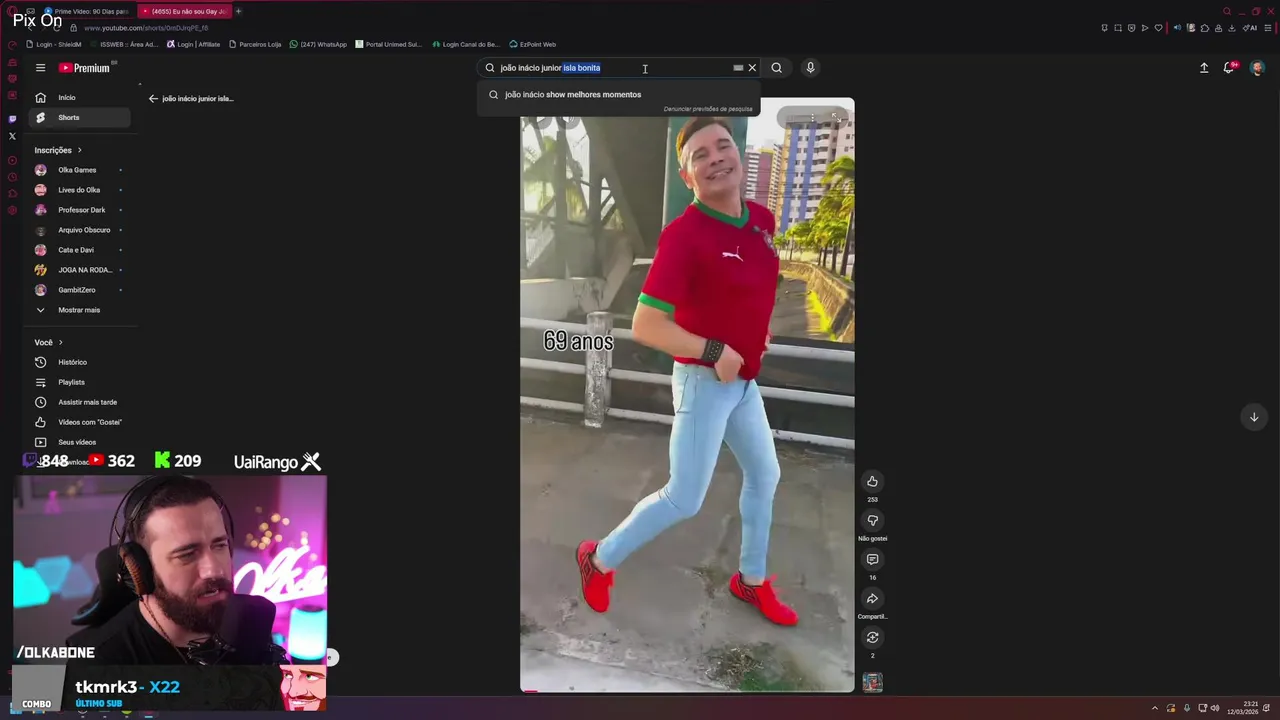The image size is (1280, 720).
Task: Open 'EzPoint Web' bookmark
Action: tap(533, 44)
